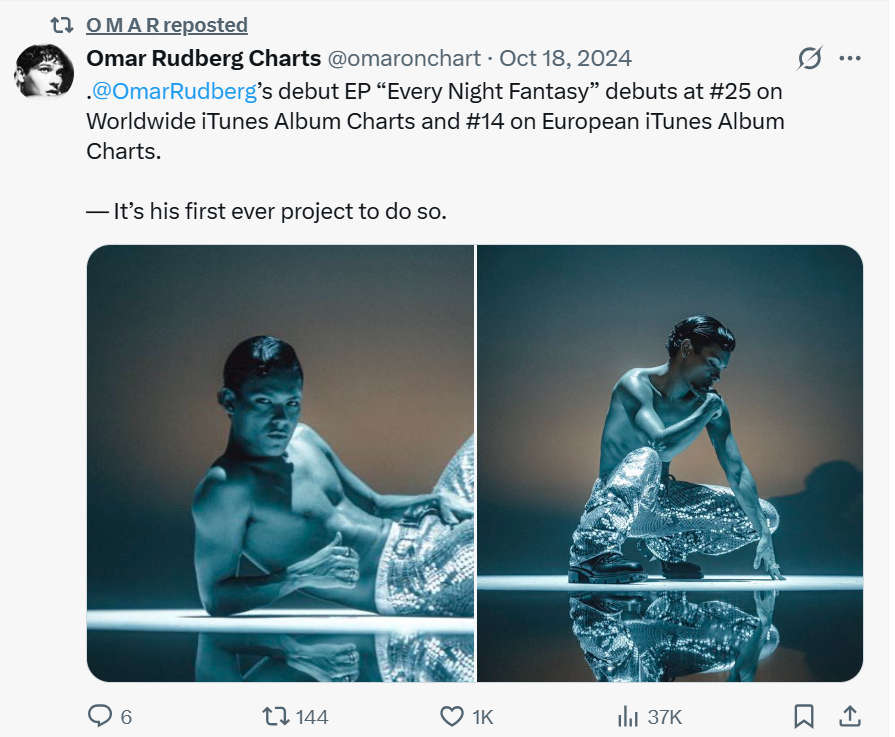Open the left photo of man lying down
Image resolution: width=895 pixels, height=737 pixels.
coord(280,463)
